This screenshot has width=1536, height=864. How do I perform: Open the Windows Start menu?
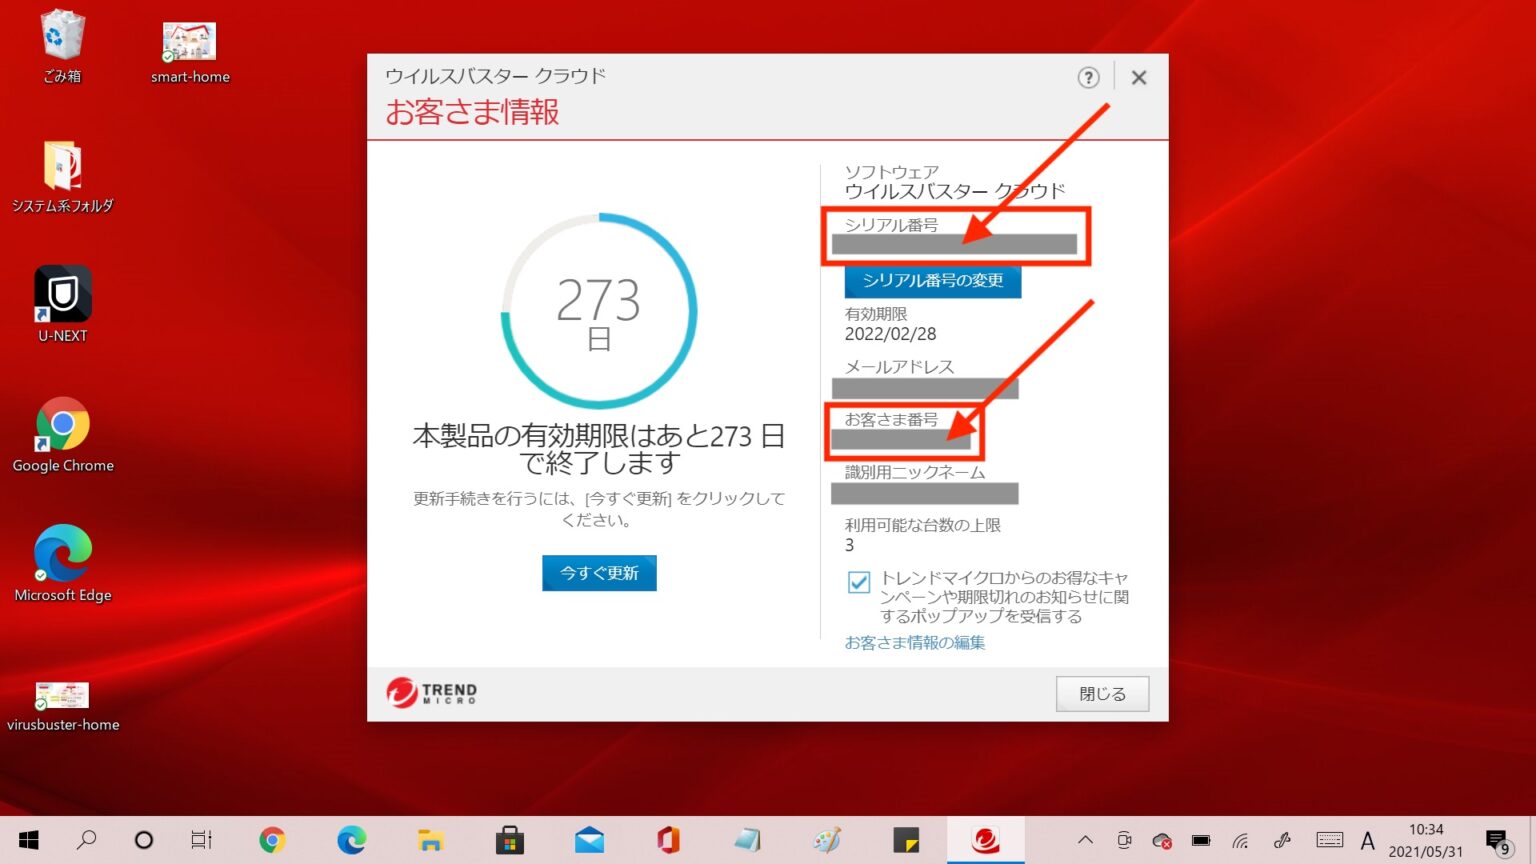point(29,840)
